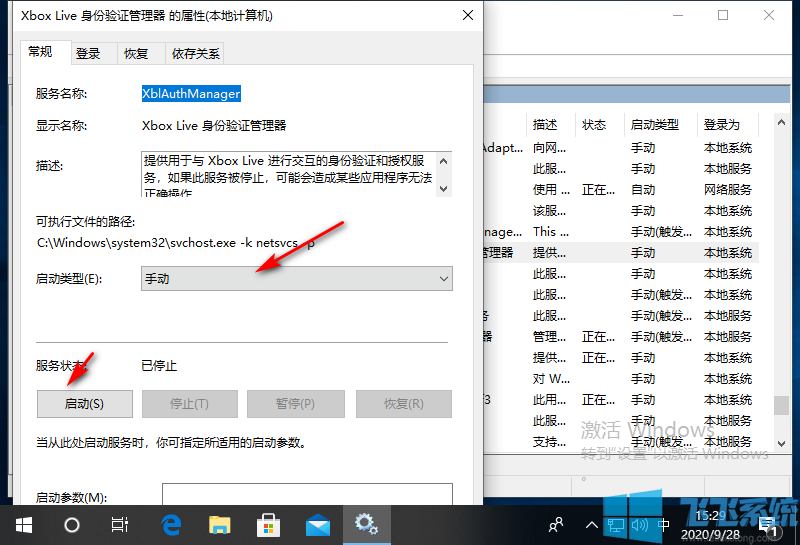Switch the Chinese input method indicator
This screenshot has width=800, height=545.
(663, 525)
